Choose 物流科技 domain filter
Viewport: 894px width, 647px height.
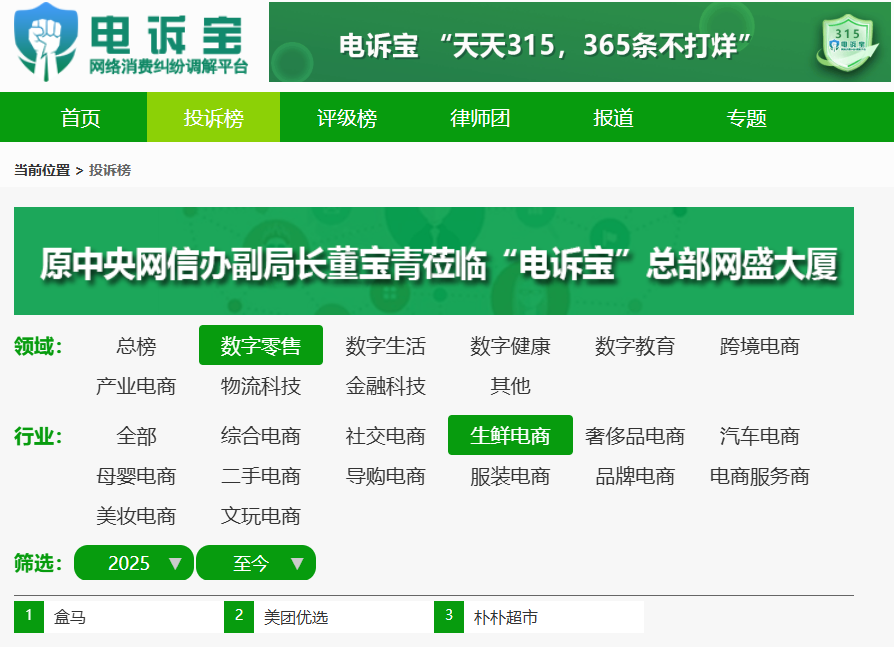click(261, 386)
